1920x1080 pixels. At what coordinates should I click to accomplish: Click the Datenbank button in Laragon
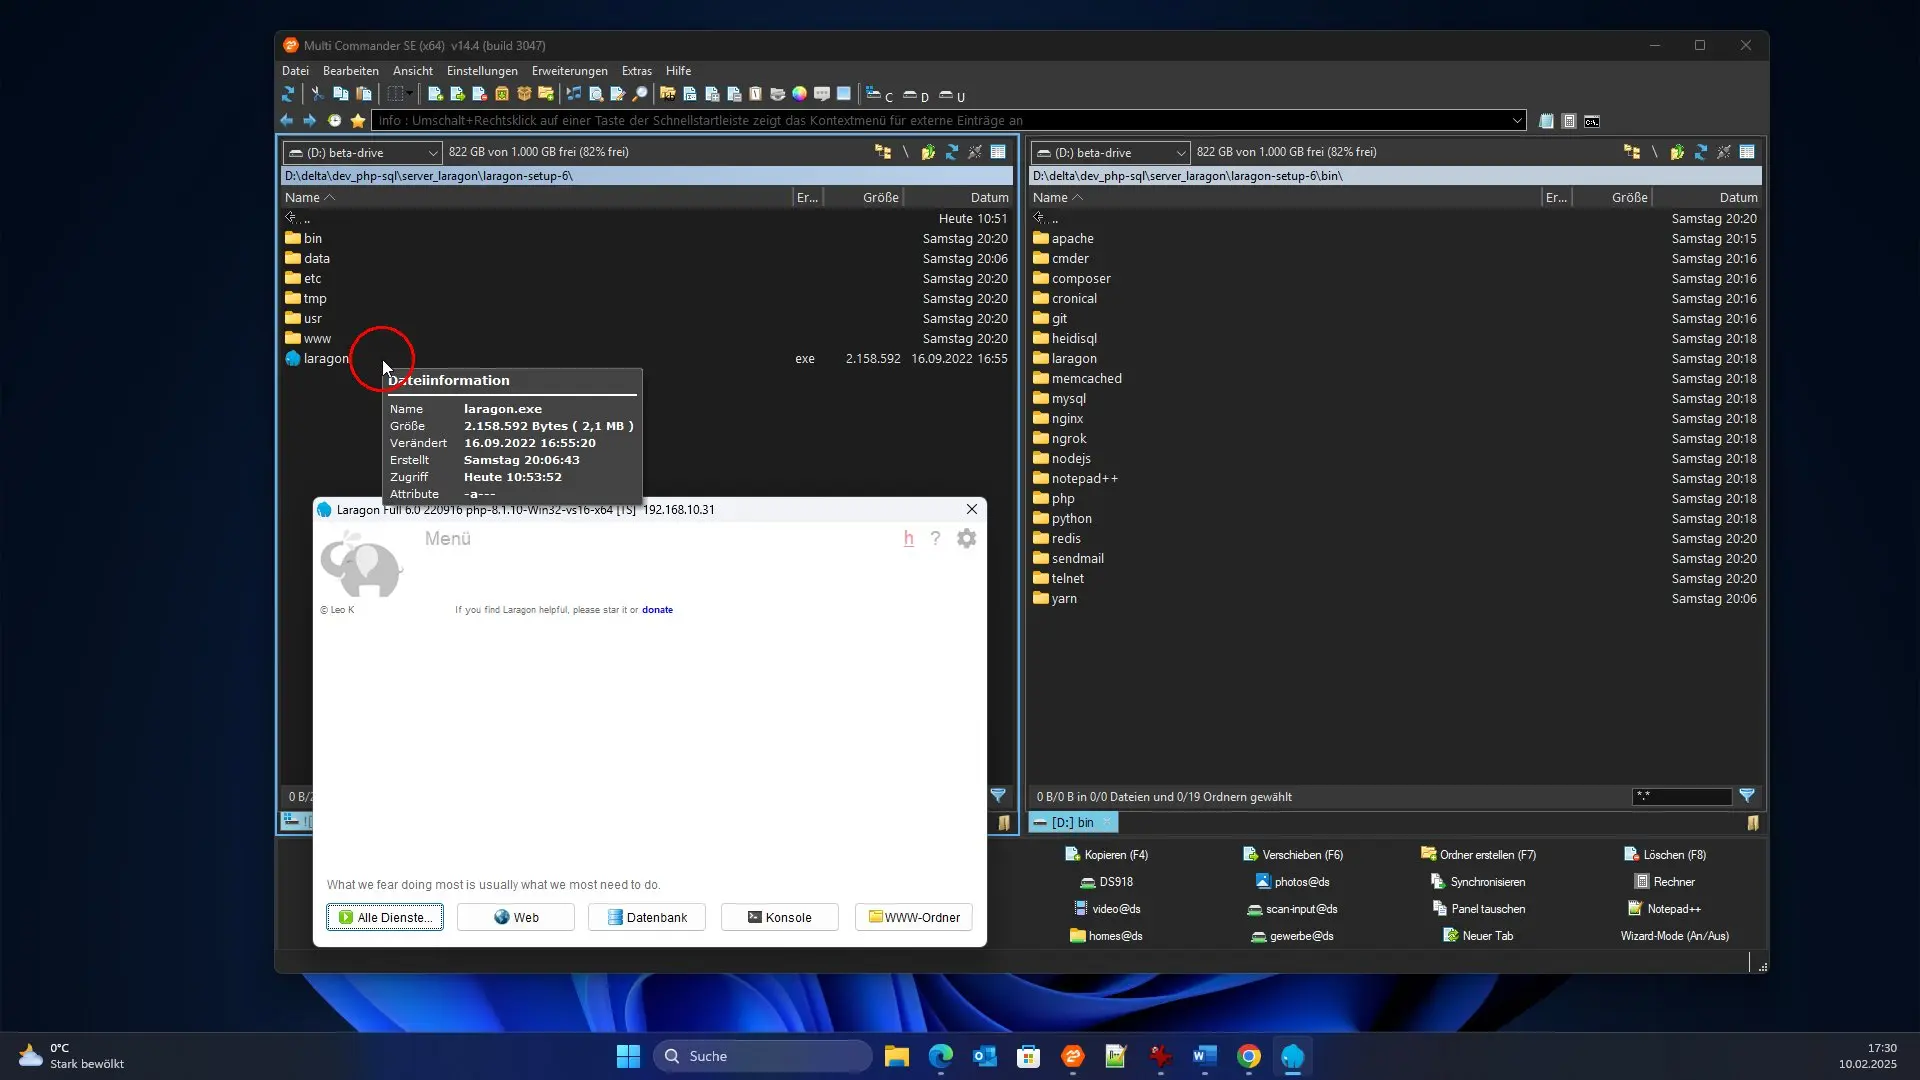(x=647, y=917)
